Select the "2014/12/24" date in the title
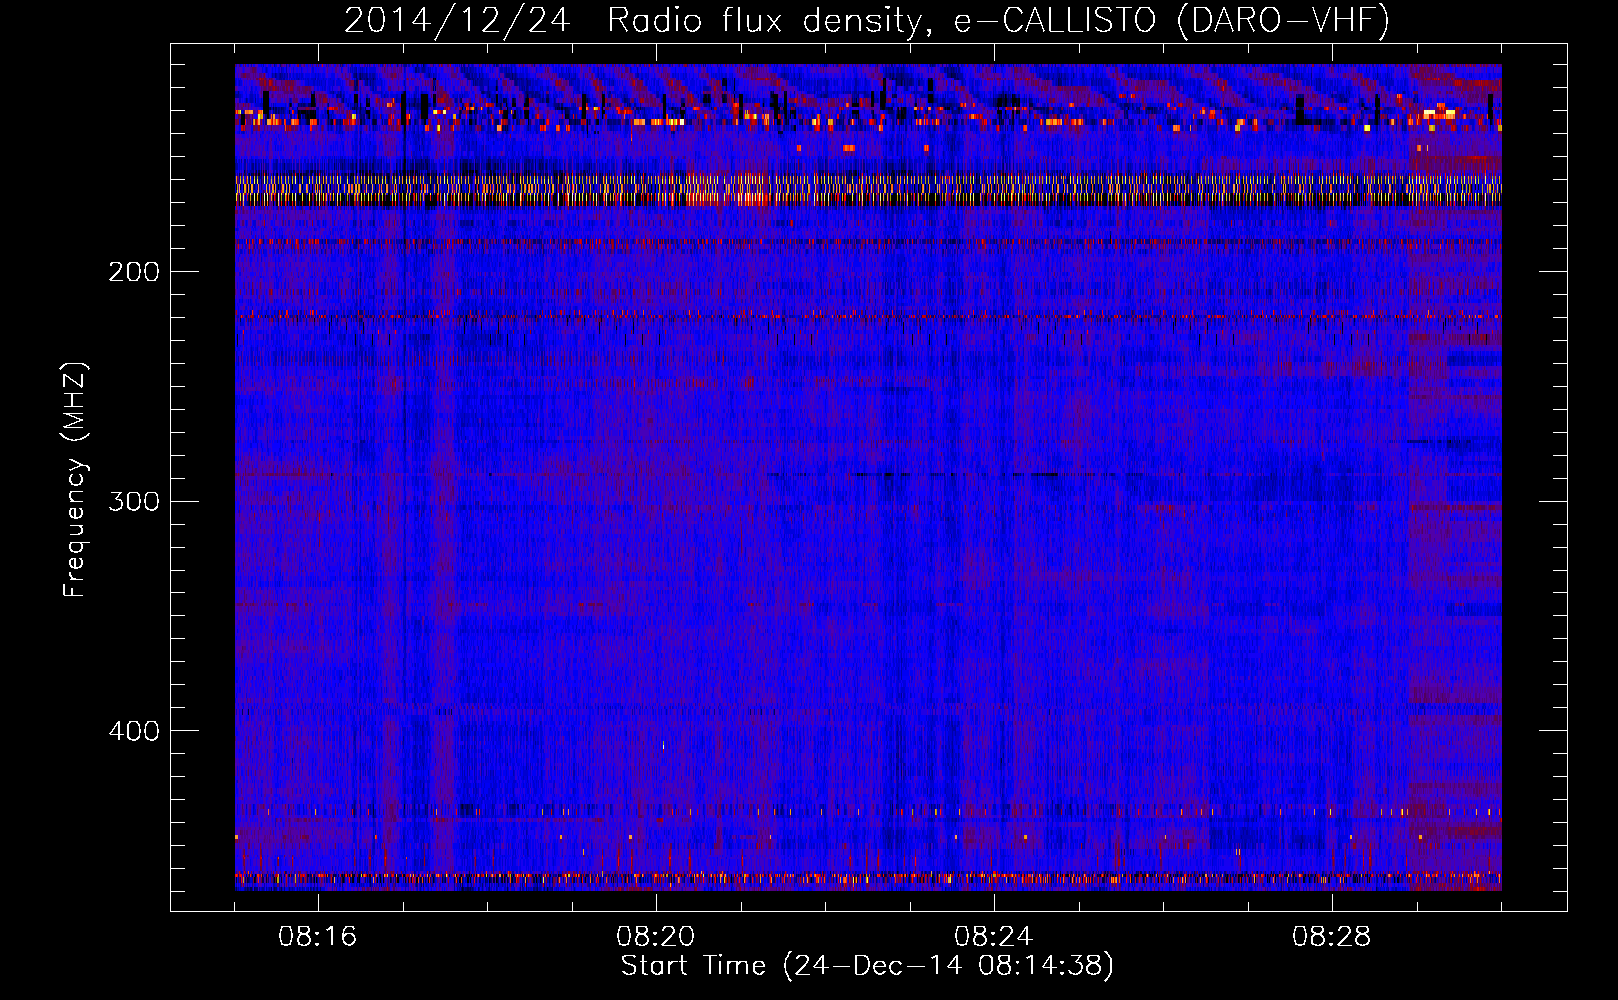This screenshot has height=1000, width=1618. [x=457, y=21]
